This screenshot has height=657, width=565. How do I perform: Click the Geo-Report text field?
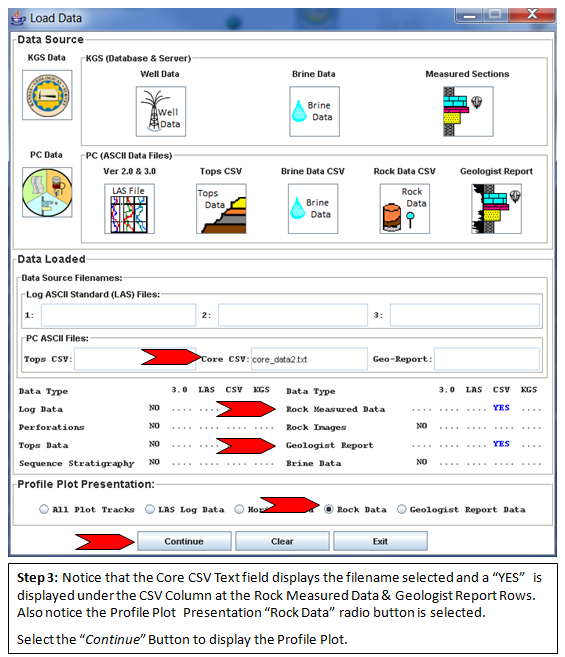(x=487, y=359)
